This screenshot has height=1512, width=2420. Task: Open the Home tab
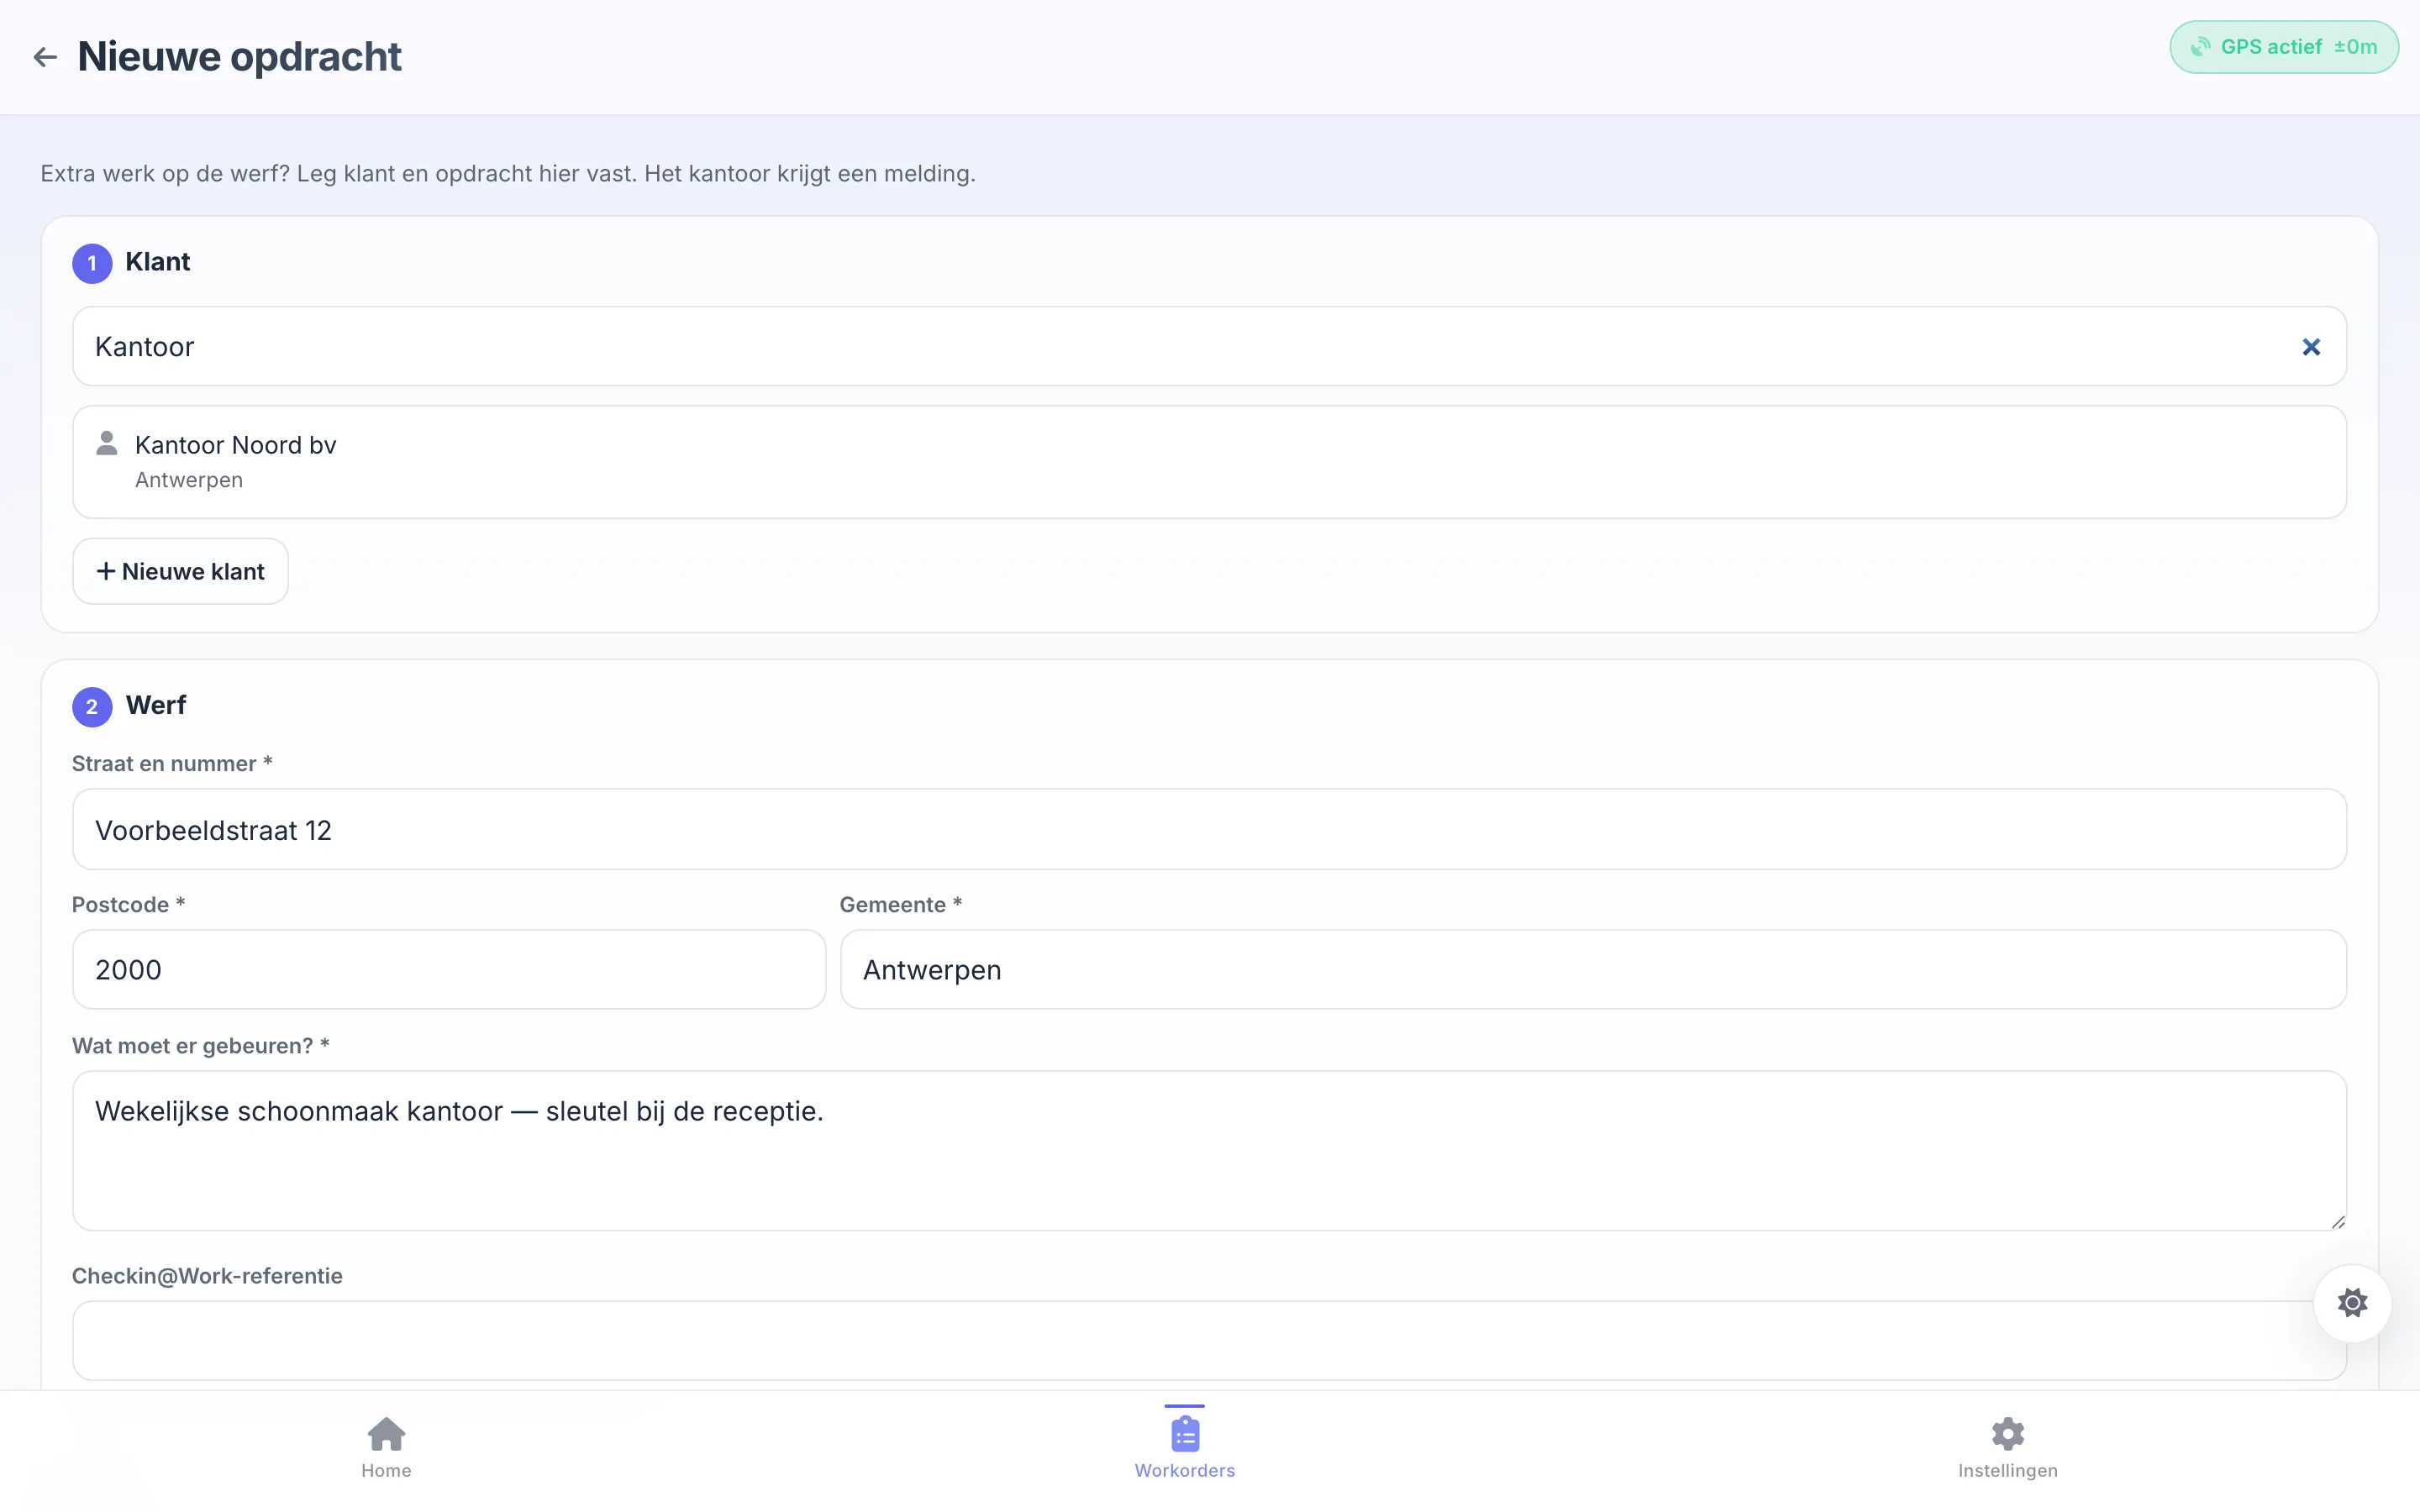[x=386, y=1447]
